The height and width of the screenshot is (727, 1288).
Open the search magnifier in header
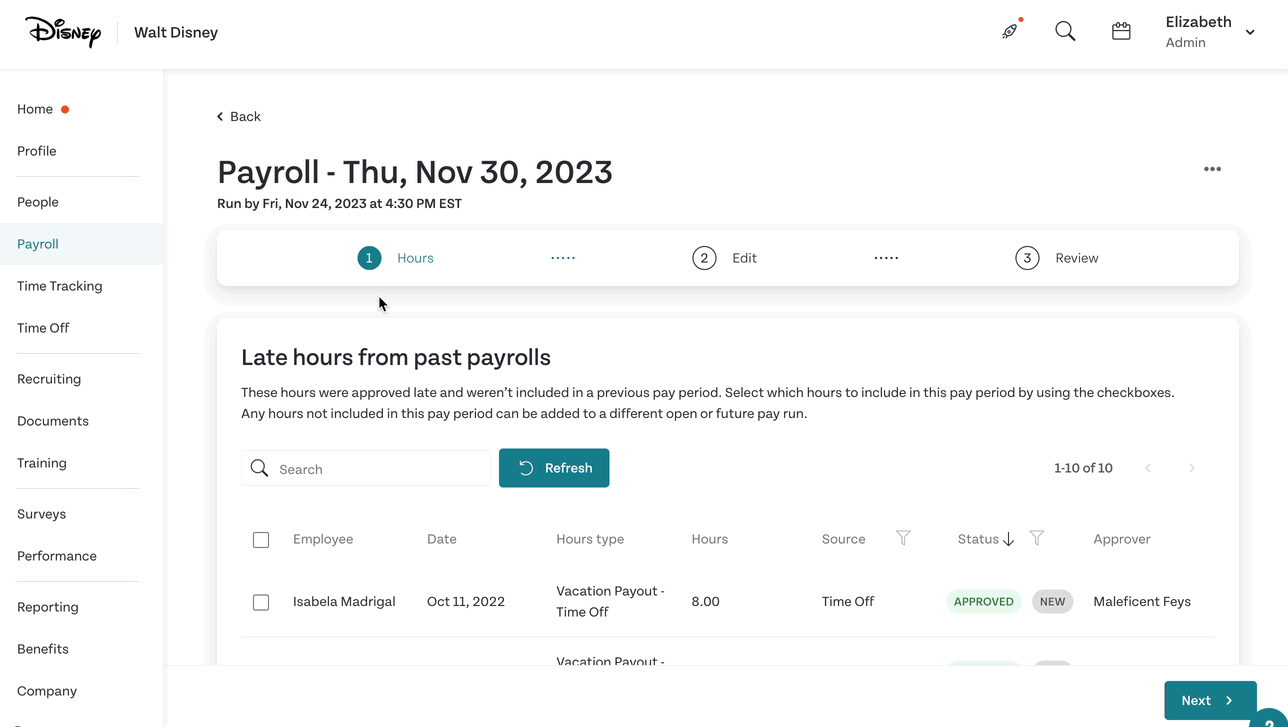pos(1065,31)
